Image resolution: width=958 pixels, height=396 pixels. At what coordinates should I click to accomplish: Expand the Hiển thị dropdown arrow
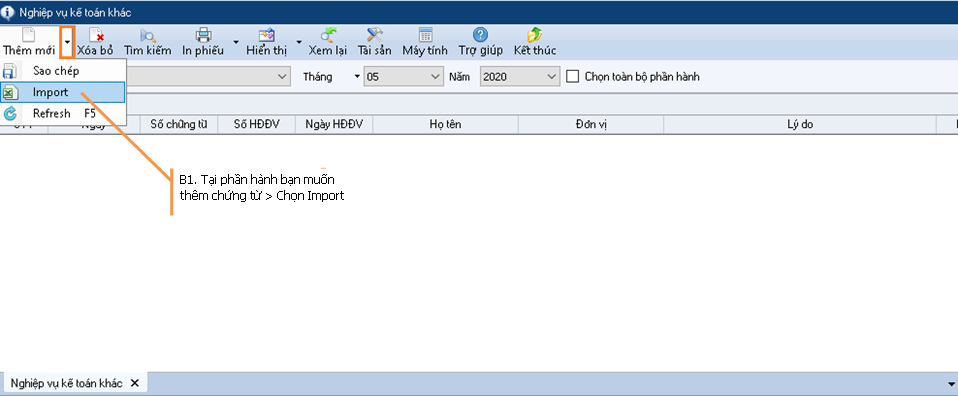click(x=299, y=42)
